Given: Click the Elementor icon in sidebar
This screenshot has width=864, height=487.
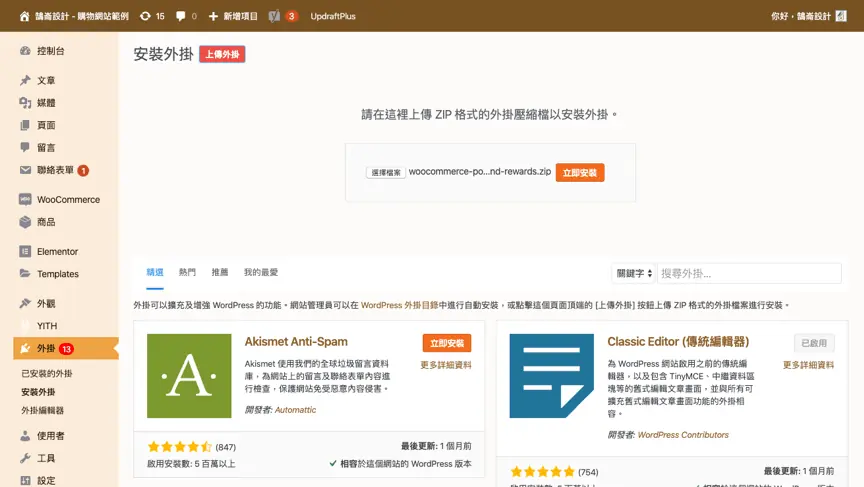Looking at the screenshot, I should click(x=25, y=252).
